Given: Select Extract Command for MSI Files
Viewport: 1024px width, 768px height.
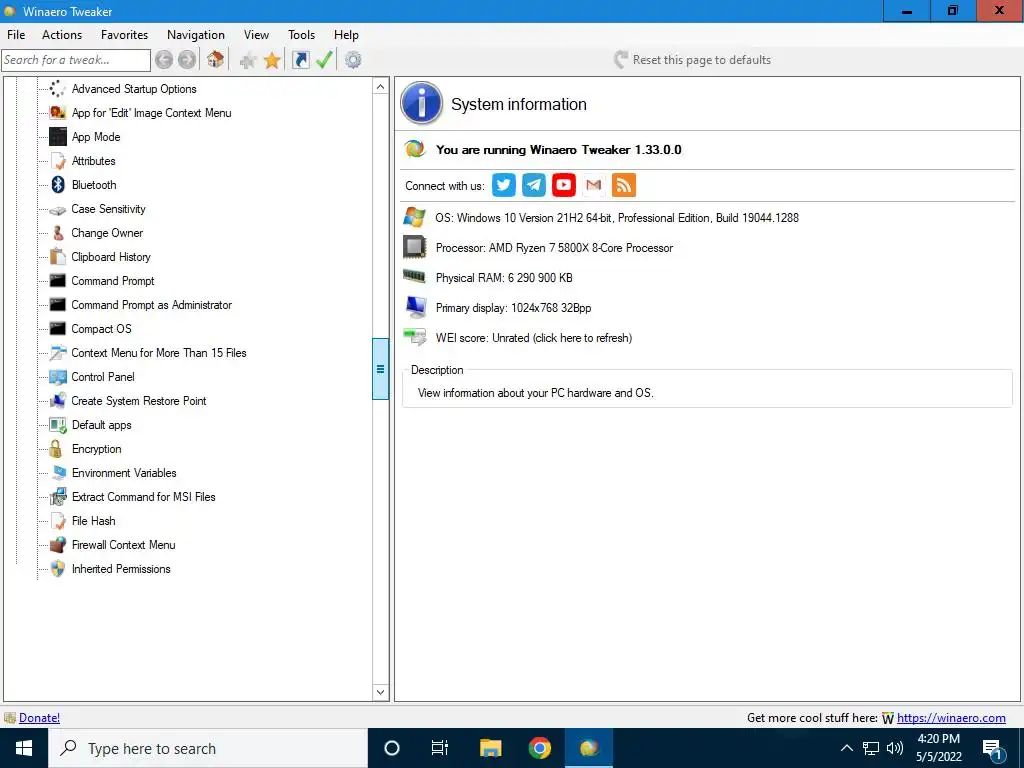Looking at the screenshot, I should (144, 497).
